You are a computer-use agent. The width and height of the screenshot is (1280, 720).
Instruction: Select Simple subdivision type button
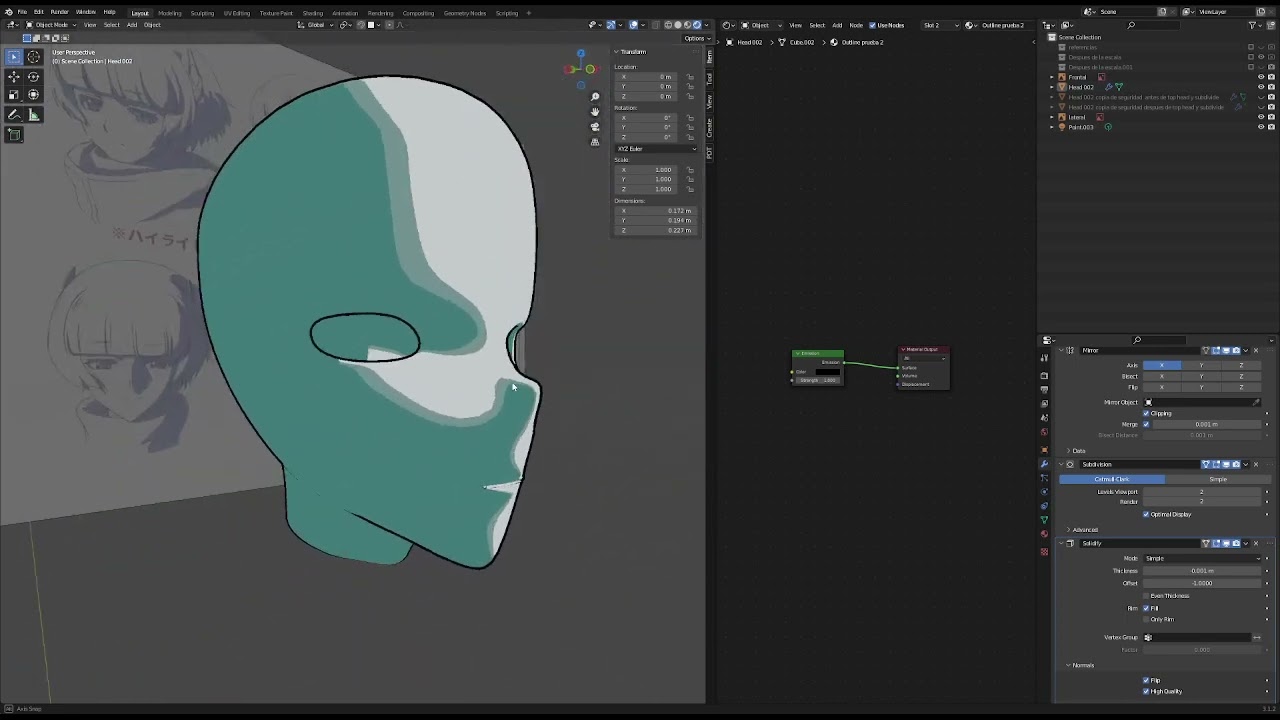[1217, 479]
